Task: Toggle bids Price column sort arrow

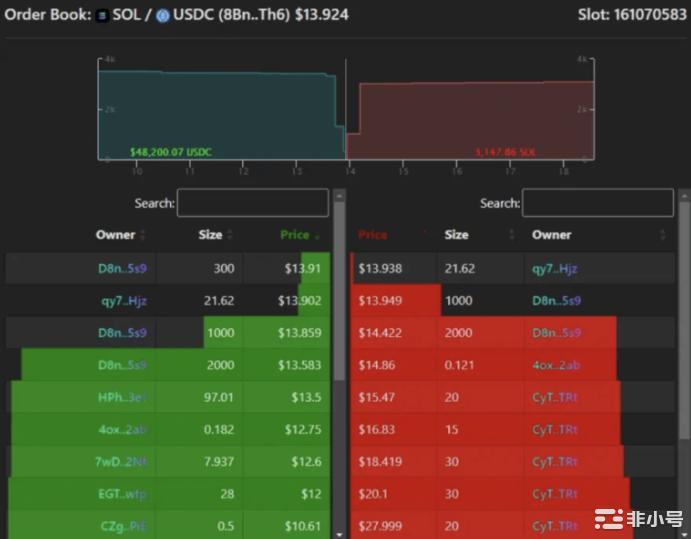Action: pyautogui.click(x=318, y=236)
